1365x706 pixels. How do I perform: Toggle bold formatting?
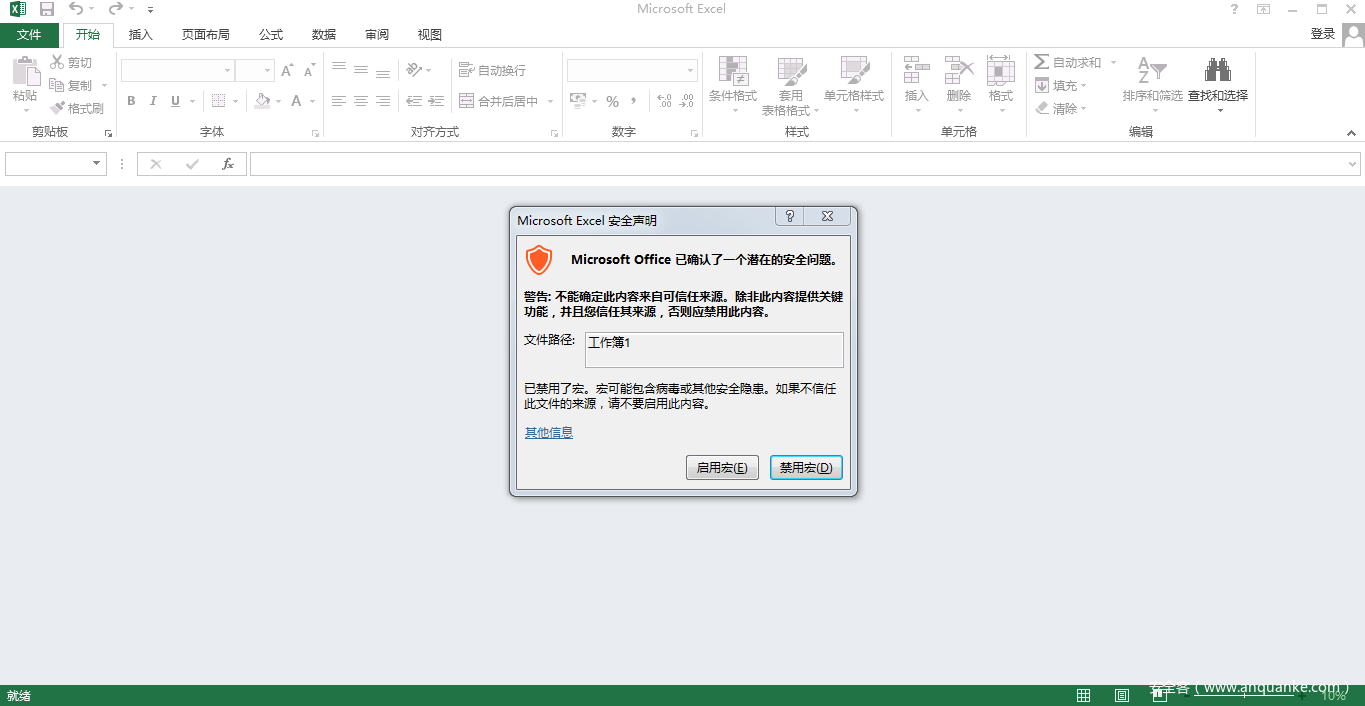[131, 101]
